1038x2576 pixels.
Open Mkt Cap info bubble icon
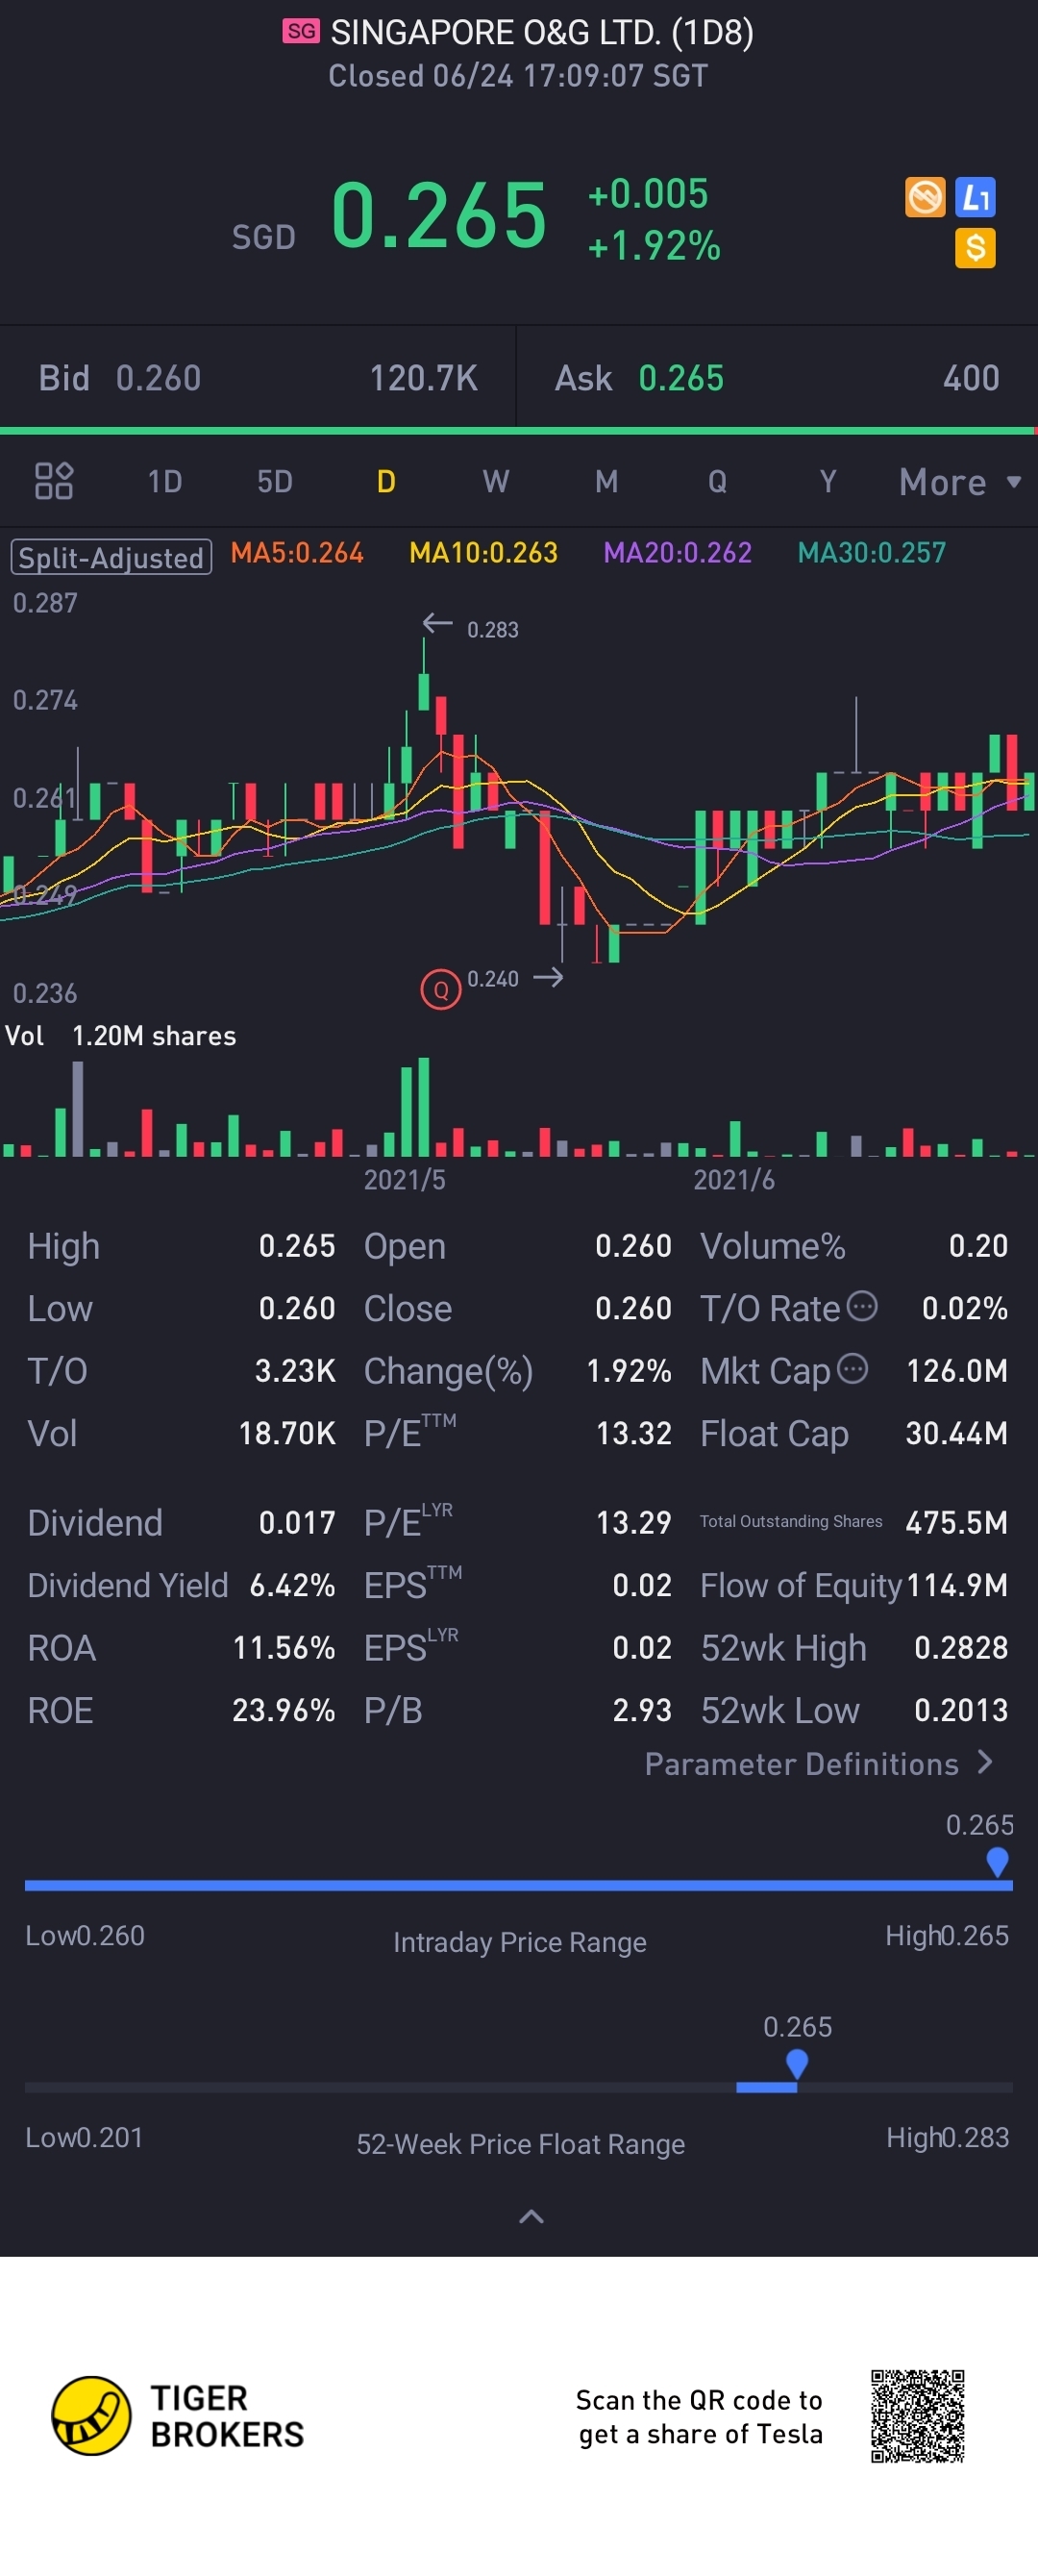pos(852,1368)
